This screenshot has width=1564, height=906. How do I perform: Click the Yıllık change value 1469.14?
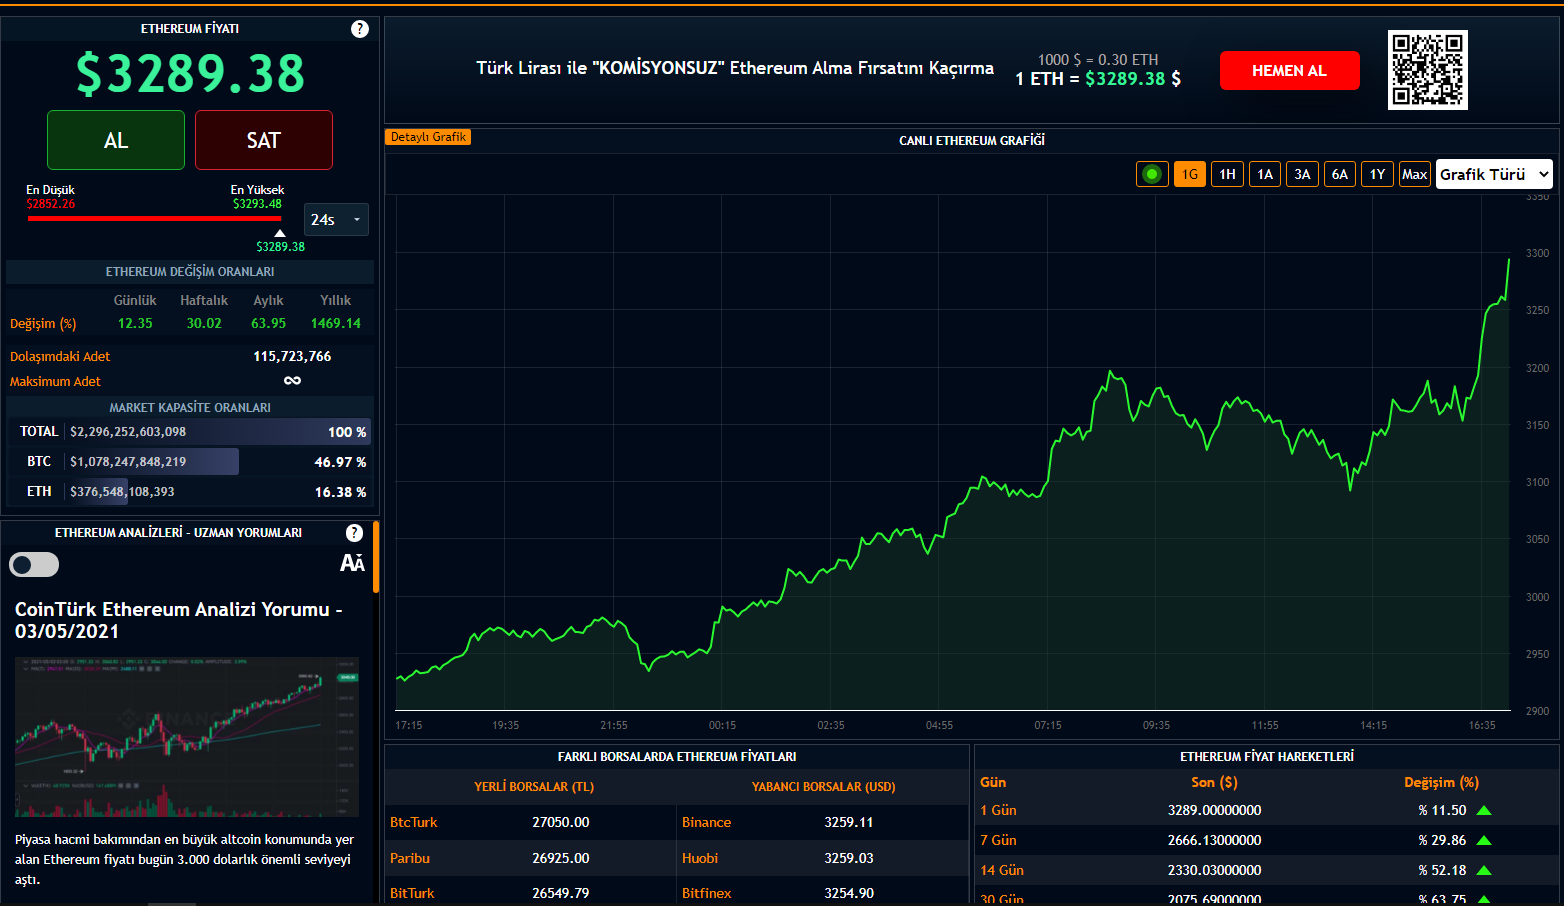336,324
